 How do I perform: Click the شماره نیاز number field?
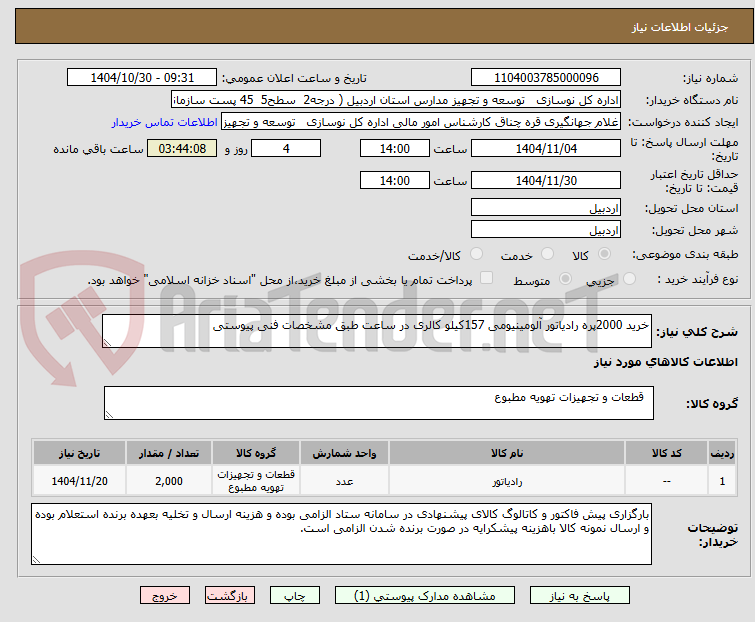coord(546,78)
